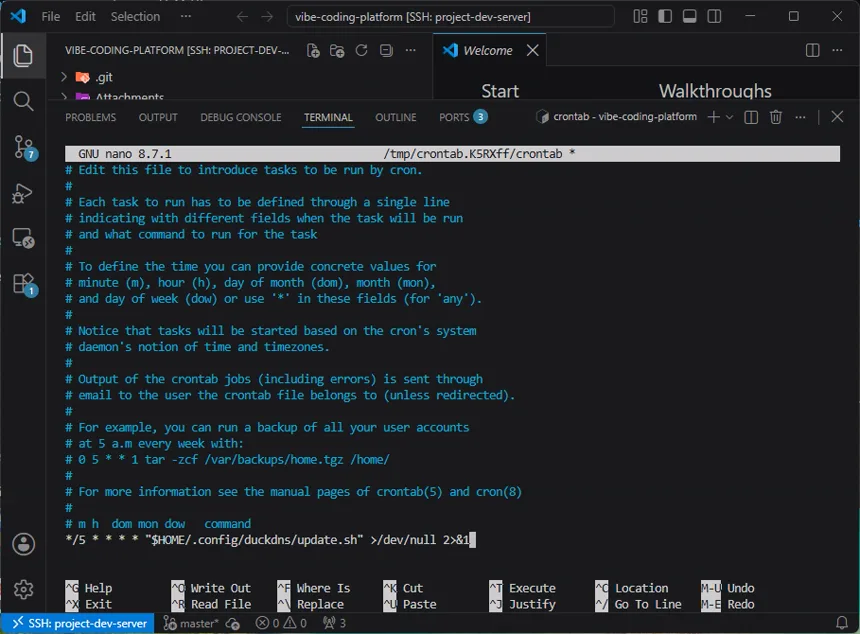860x634 pixels.
Task: Select the Welcome editor tab
Action: (x=488, y=50)
